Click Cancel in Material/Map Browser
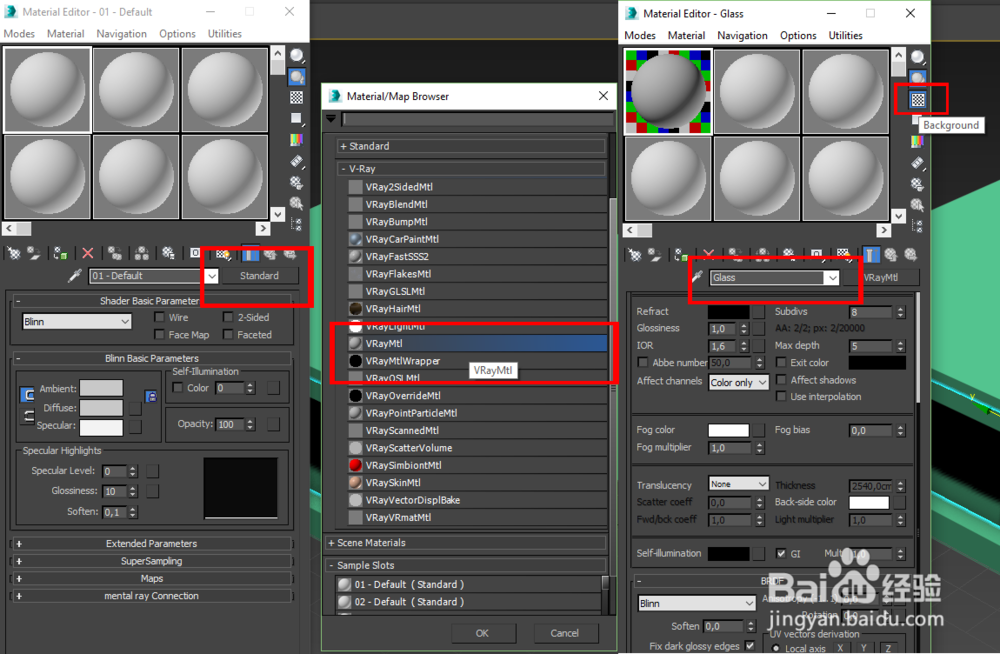1000x654 pixels. pyautogui.click(x=564, y=633)
